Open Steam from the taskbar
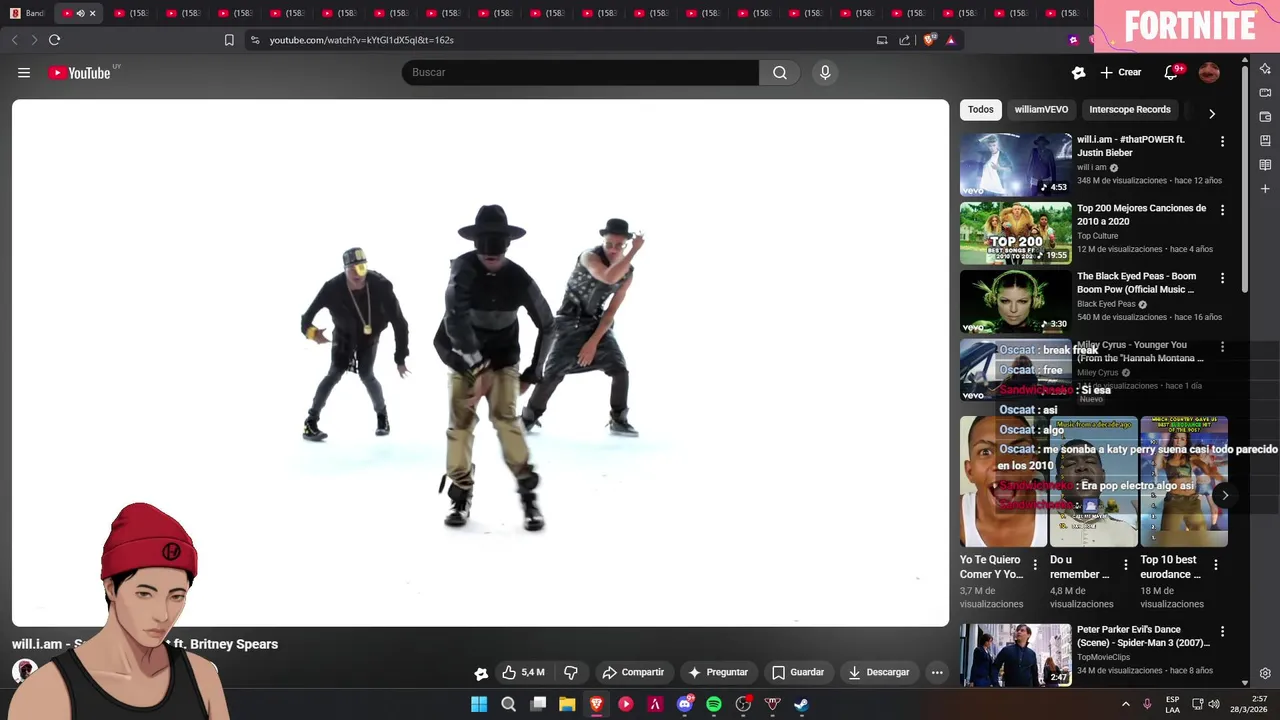Screen dimensions: 1280x720 (801, 704)
